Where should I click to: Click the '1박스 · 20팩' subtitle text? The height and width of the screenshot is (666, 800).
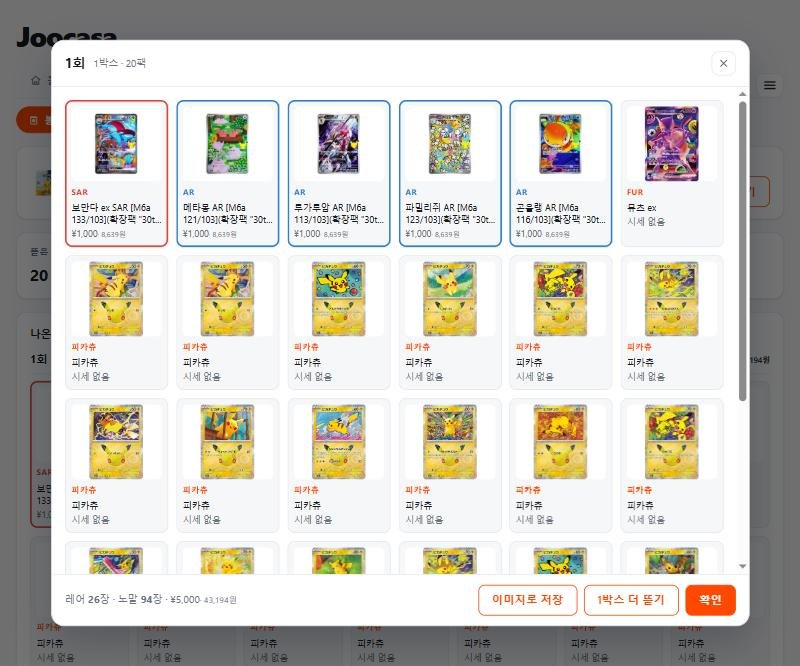[119, 63]
